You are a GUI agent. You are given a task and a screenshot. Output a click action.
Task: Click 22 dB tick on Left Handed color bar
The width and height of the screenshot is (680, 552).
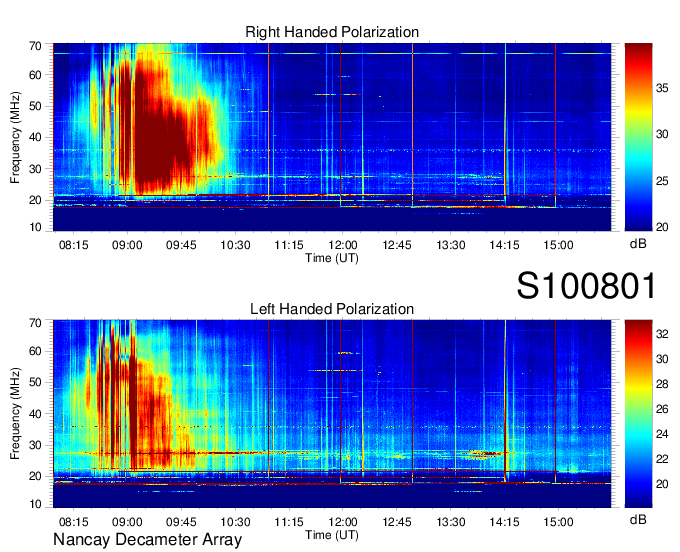(662, 459)
